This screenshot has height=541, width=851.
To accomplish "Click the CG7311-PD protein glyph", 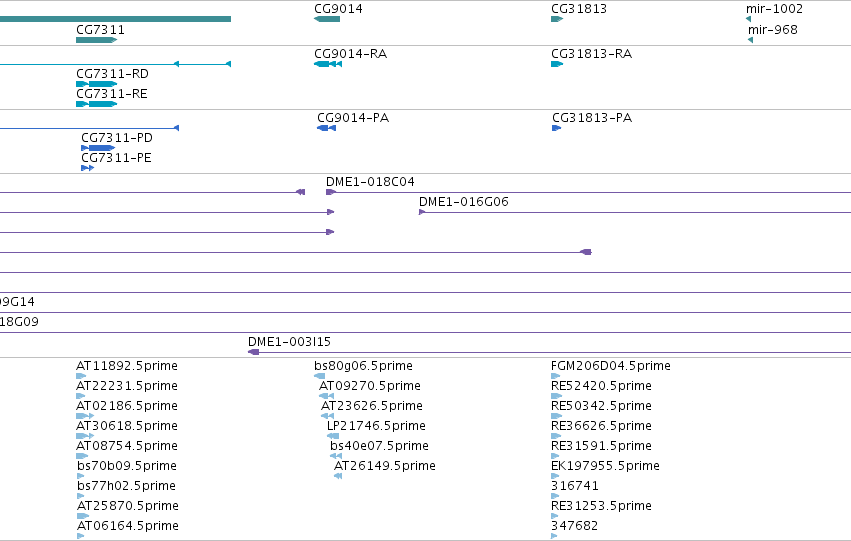I will pyautogui.click(x=98, y=148).
